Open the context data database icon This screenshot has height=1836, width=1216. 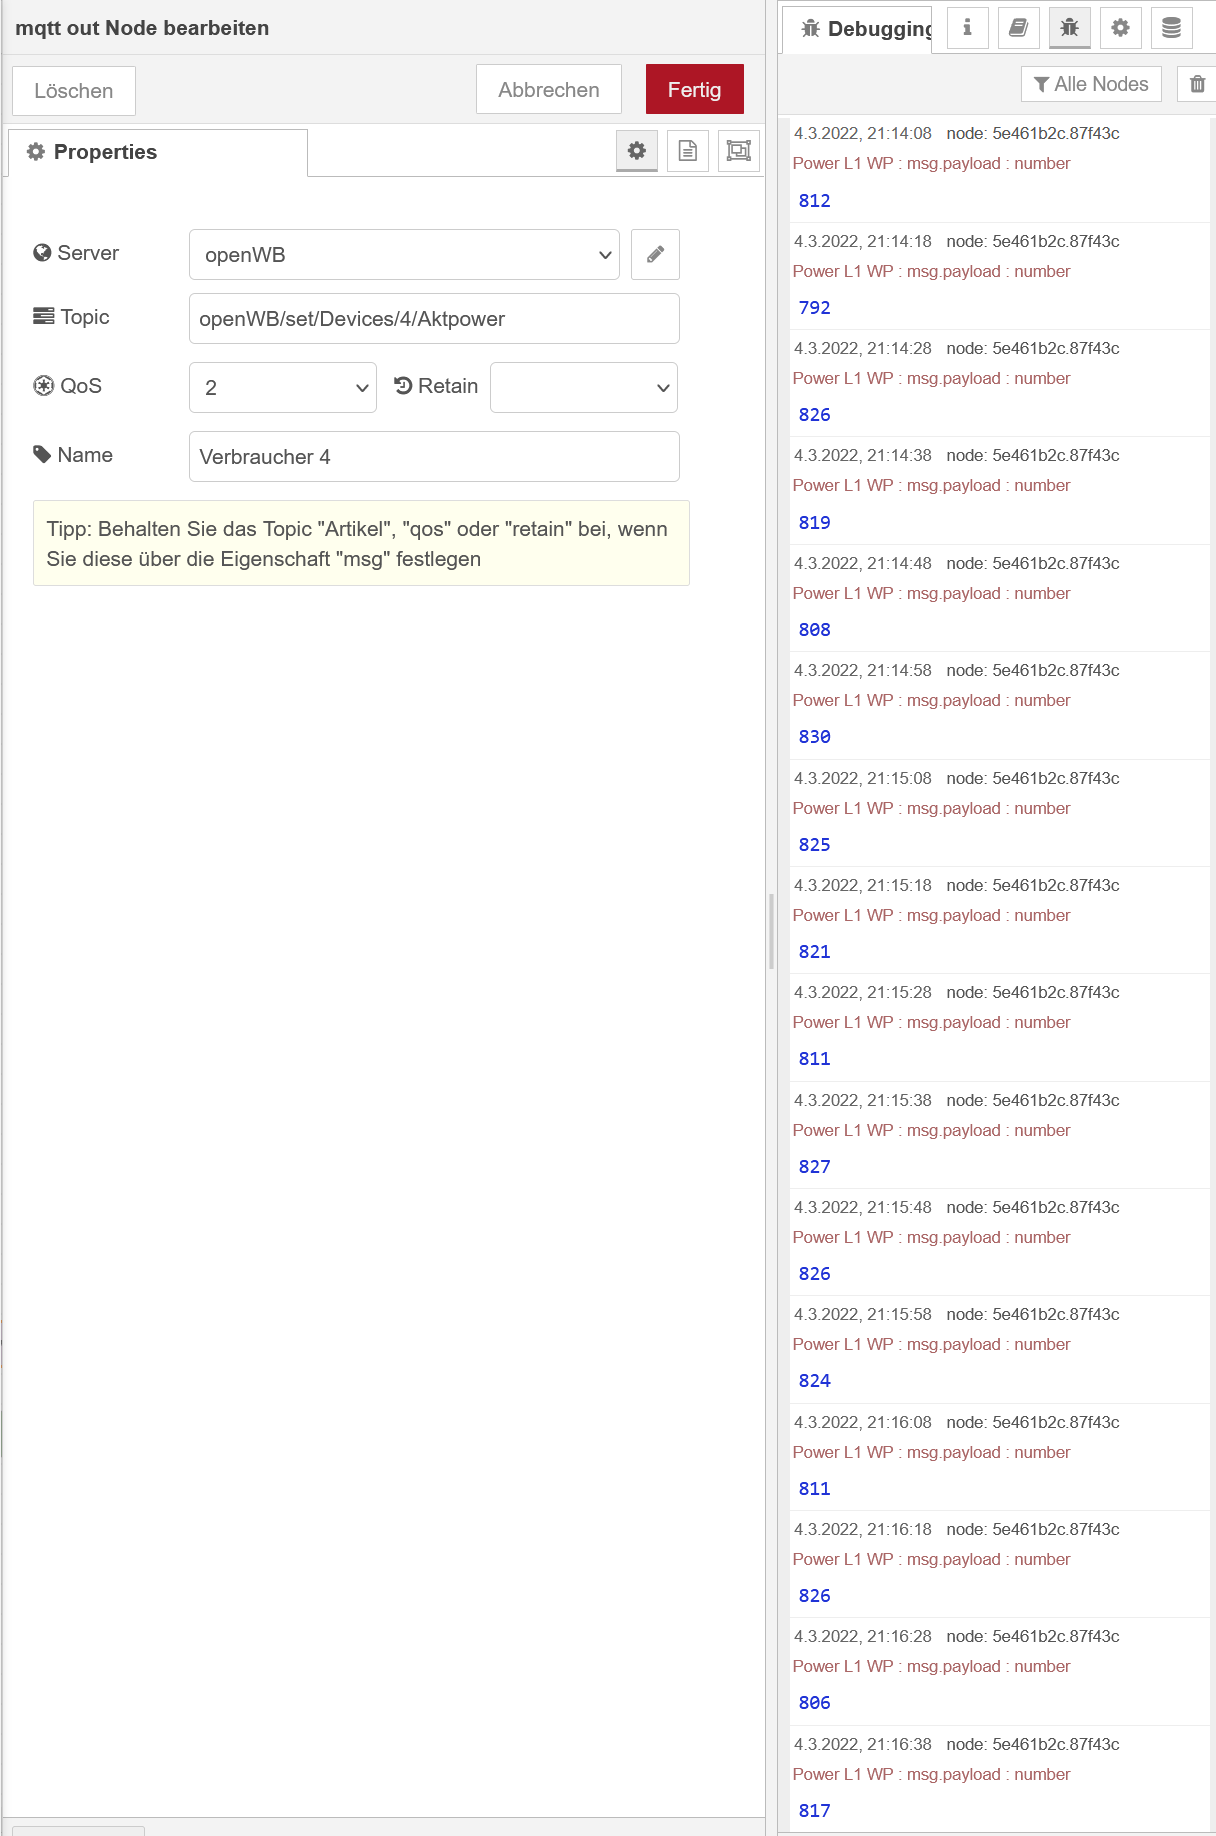pos(1171,28)
